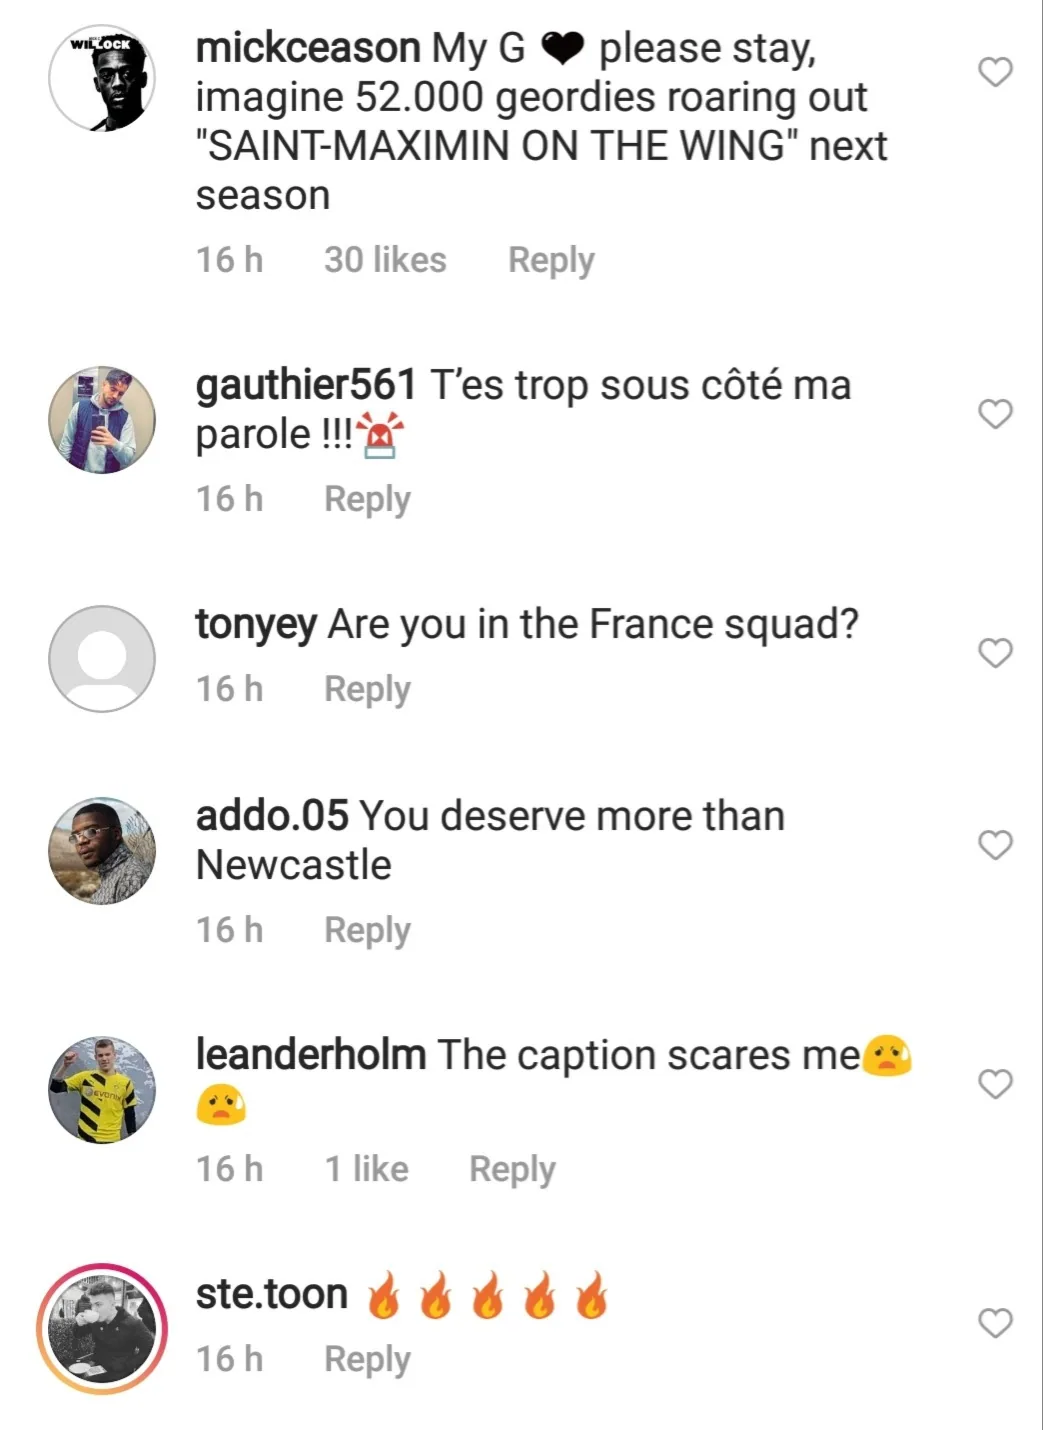Reply to mickceason's comment

(x=551, y=260)
